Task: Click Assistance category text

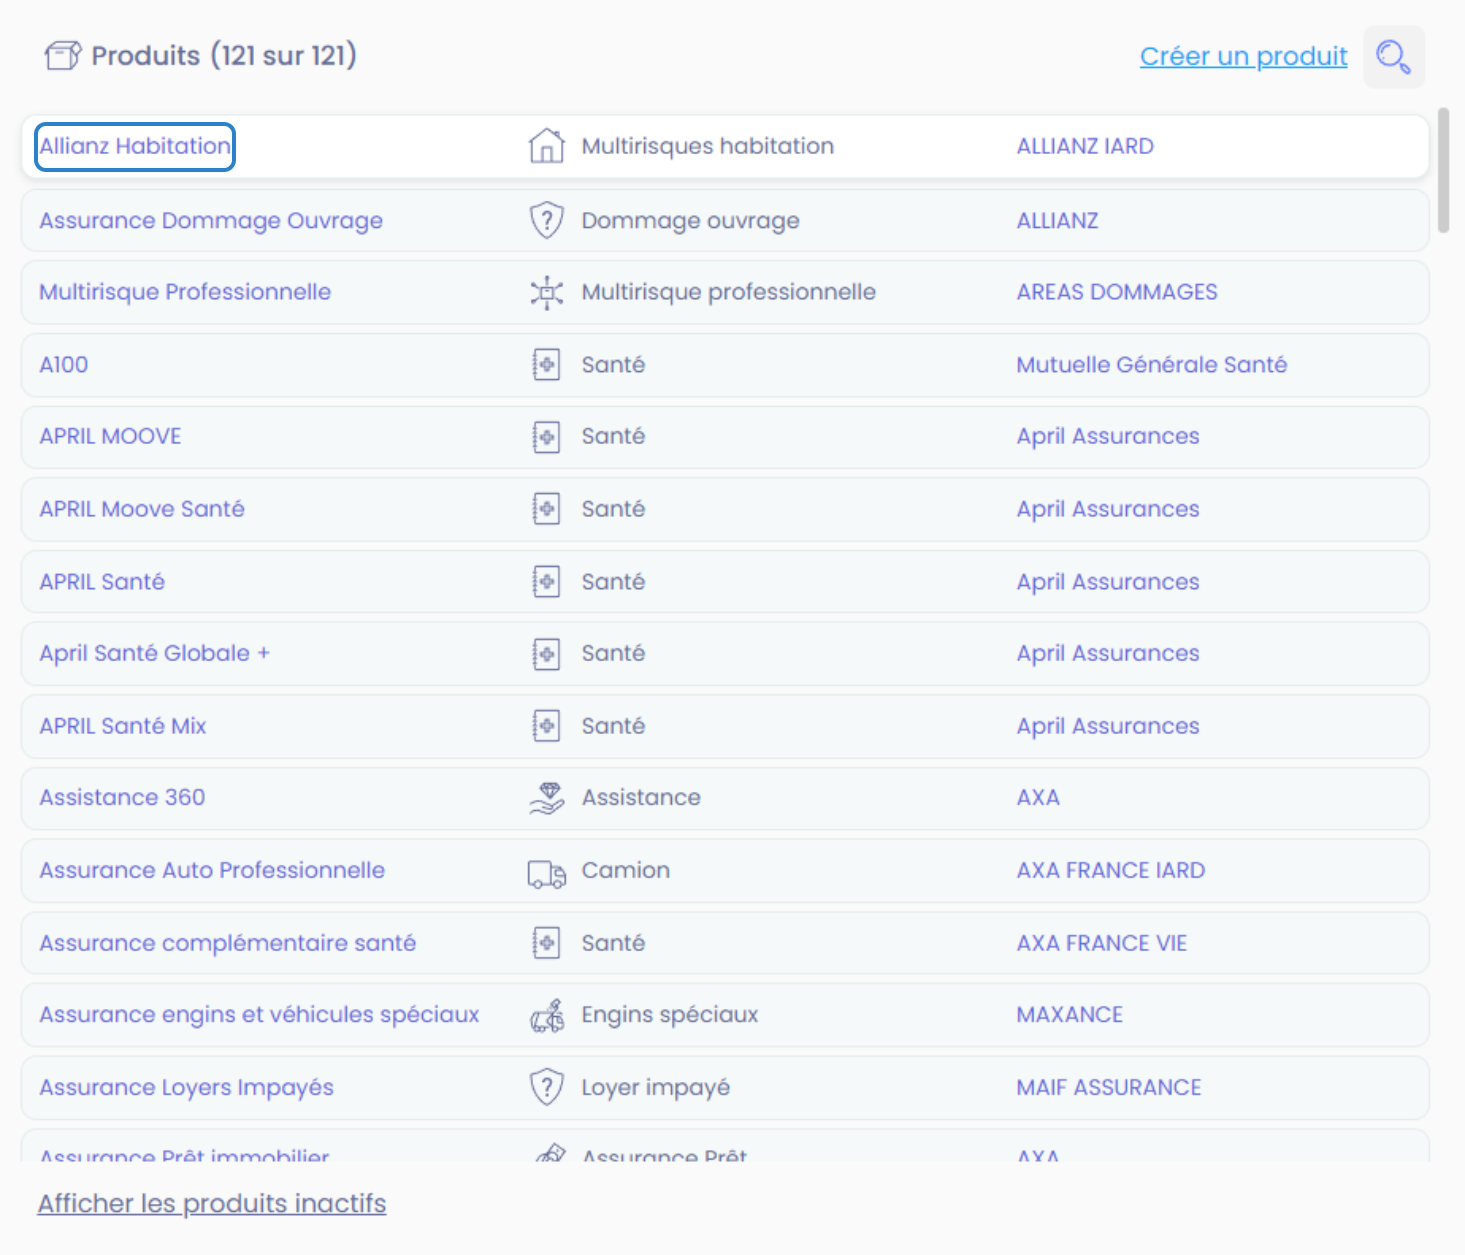Action: (x=641, y=798)
